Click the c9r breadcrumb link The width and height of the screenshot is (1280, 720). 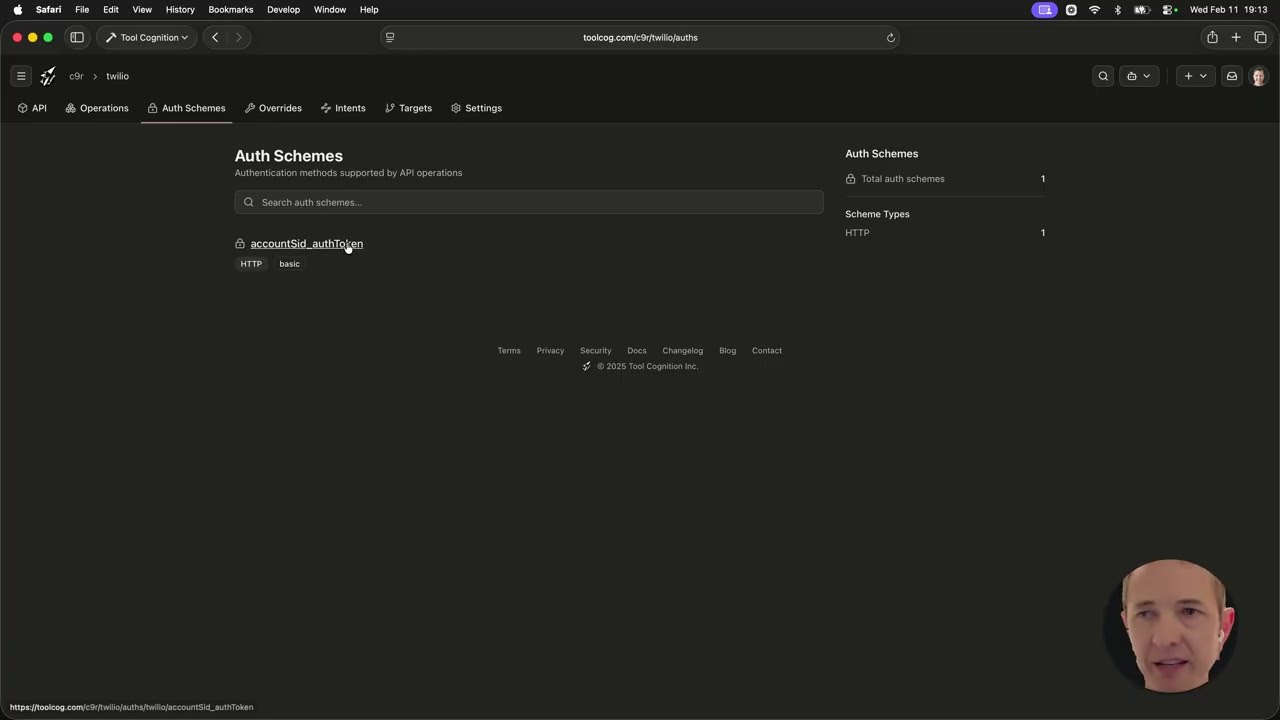click(x=76, y=76)
